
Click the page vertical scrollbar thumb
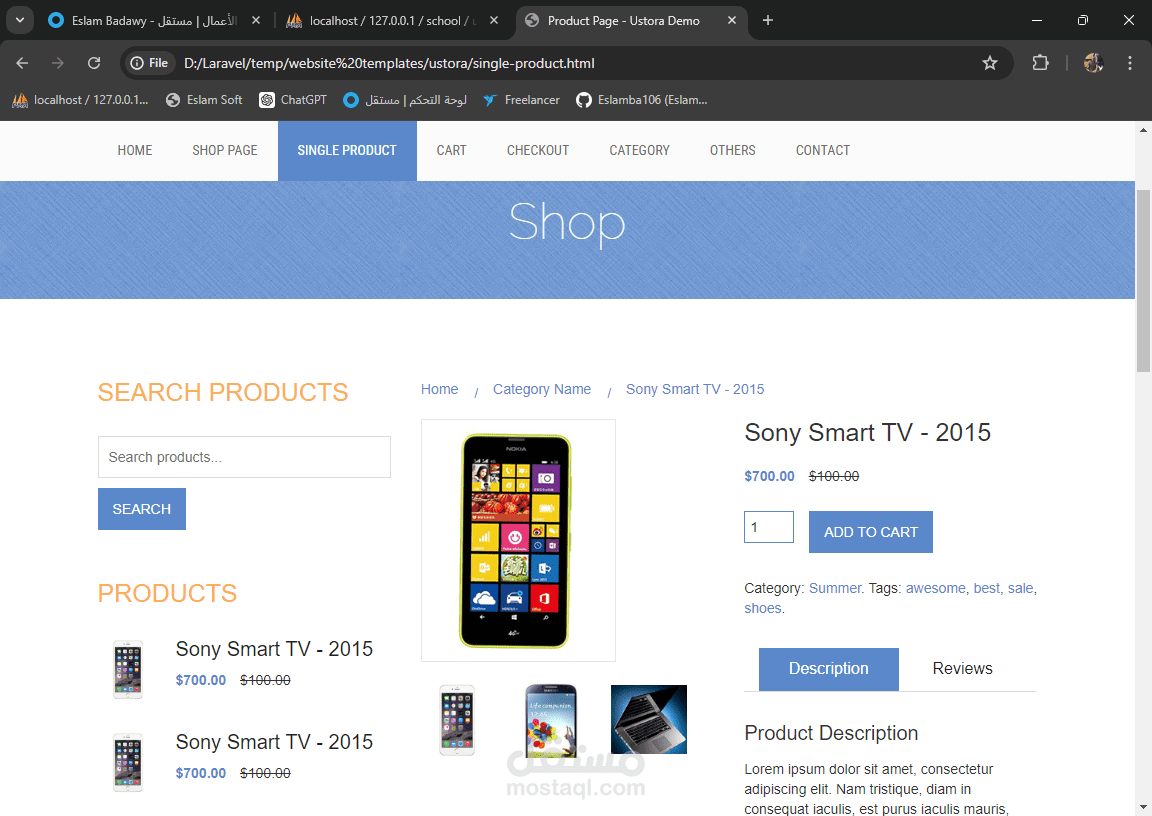1143,281
